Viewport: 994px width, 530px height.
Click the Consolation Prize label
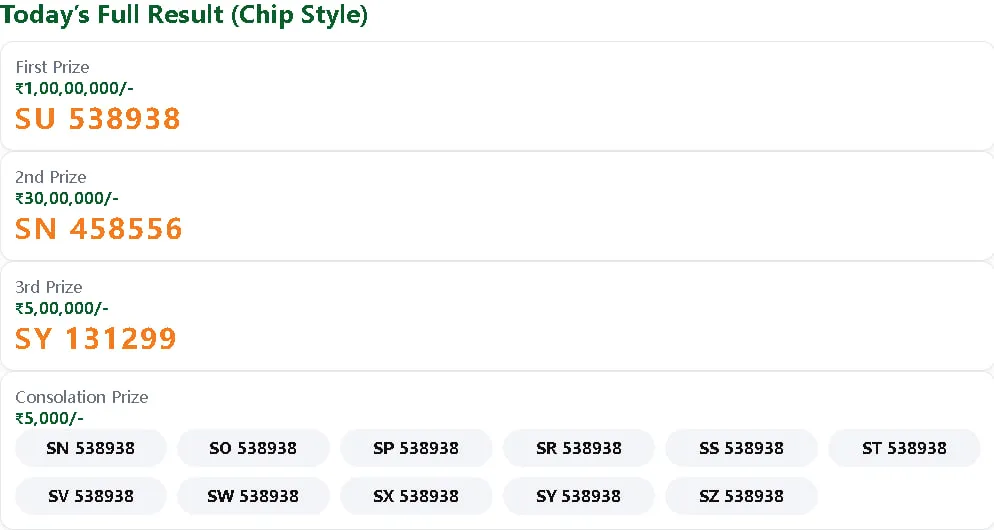coord(82,398)
